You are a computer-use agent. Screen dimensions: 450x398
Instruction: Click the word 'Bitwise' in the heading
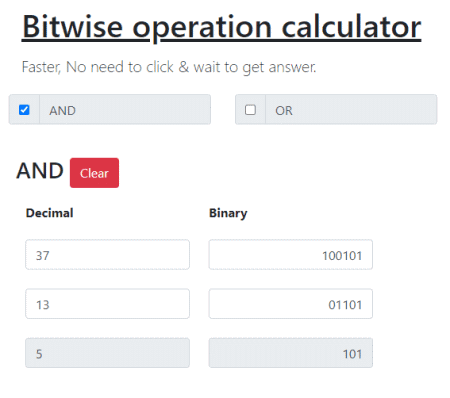(x=73, y=27)
